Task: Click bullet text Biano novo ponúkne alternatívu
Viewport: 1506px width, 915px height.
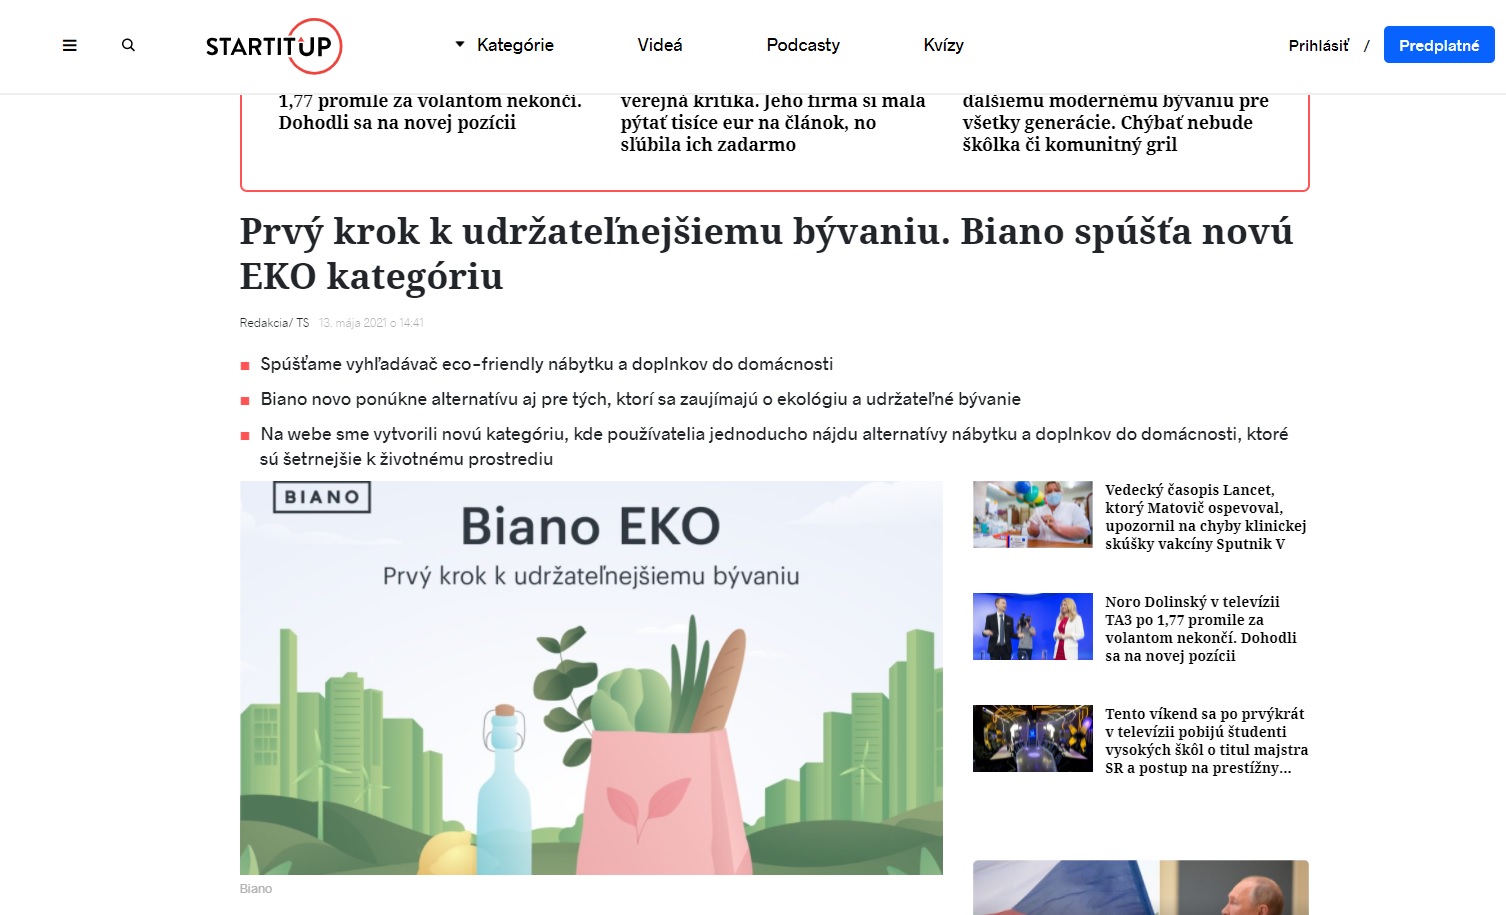Action: [x=641, y=399]
